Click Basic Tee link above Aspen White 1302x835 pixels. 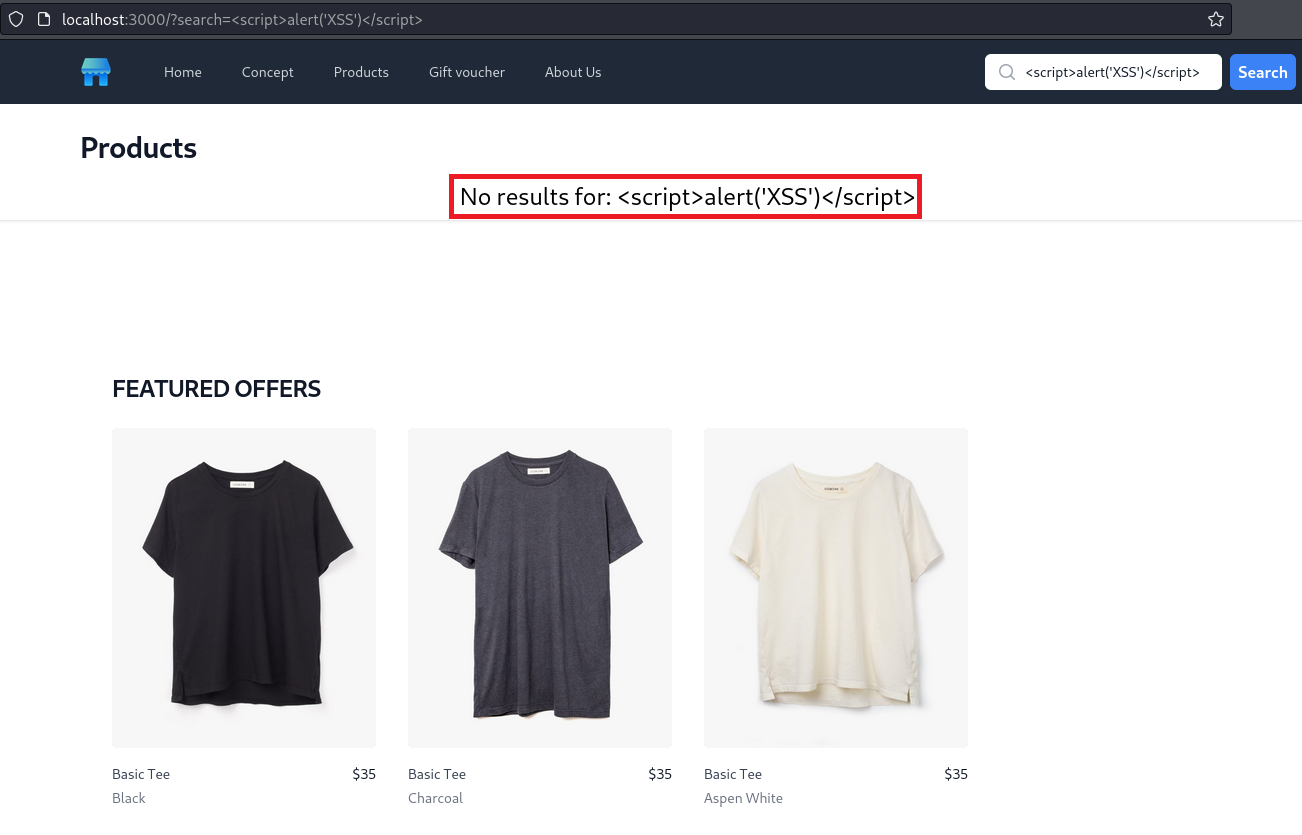click(733, 774)
